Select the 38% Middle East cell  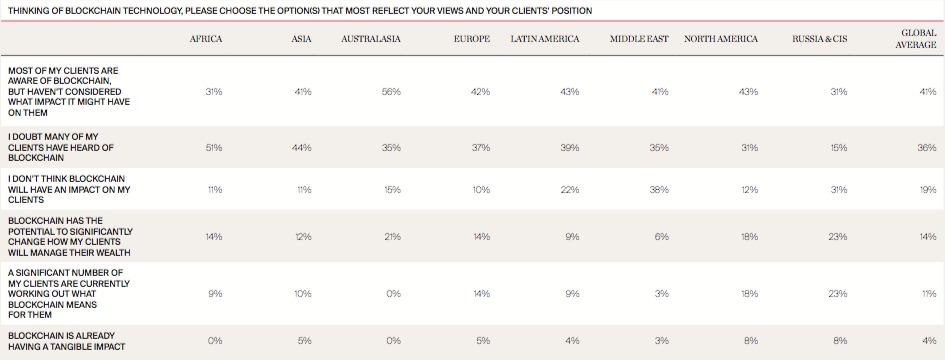pyautogui.click(x=659, y=189)
